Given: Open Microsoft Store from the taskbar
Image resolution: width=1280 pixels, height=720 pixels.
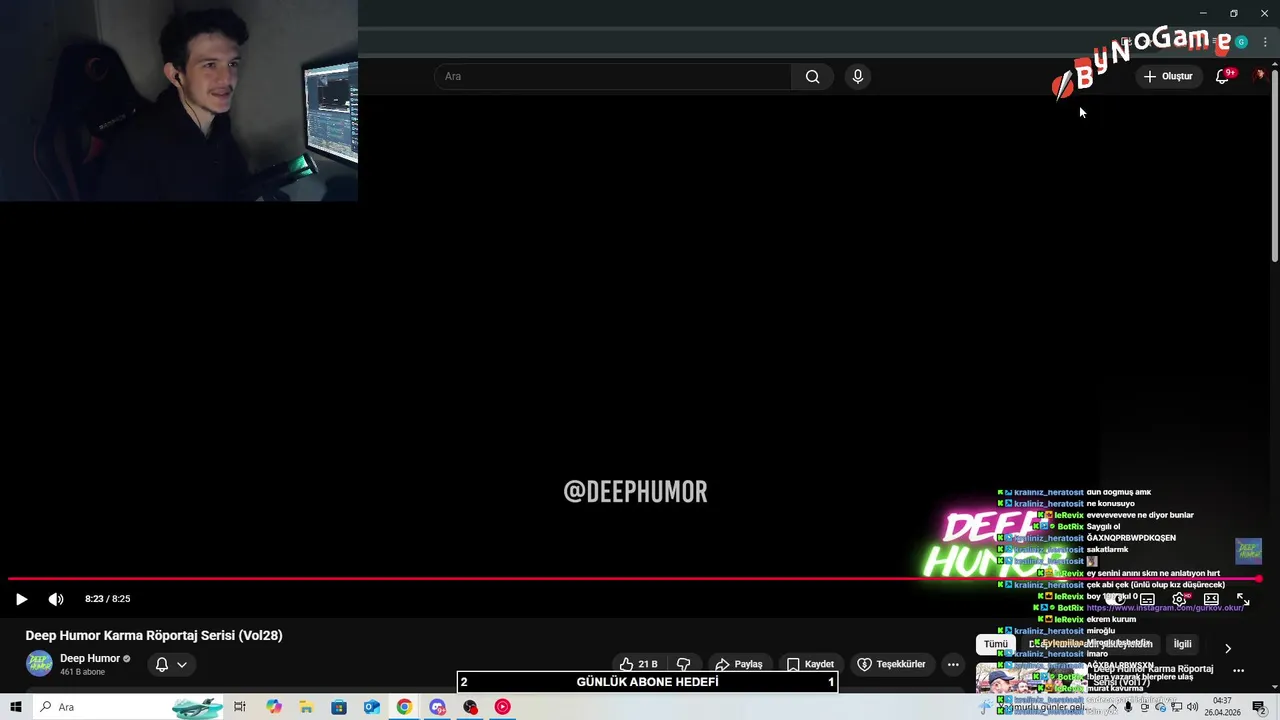Looking at the screenshot, I should (x=339, y=707).
